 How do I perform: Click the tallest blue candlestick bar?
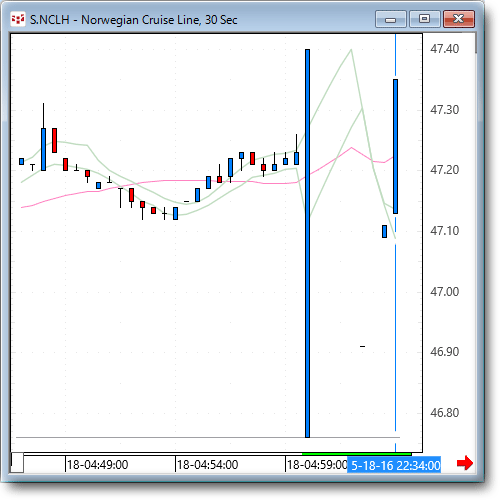click(307, 243)
